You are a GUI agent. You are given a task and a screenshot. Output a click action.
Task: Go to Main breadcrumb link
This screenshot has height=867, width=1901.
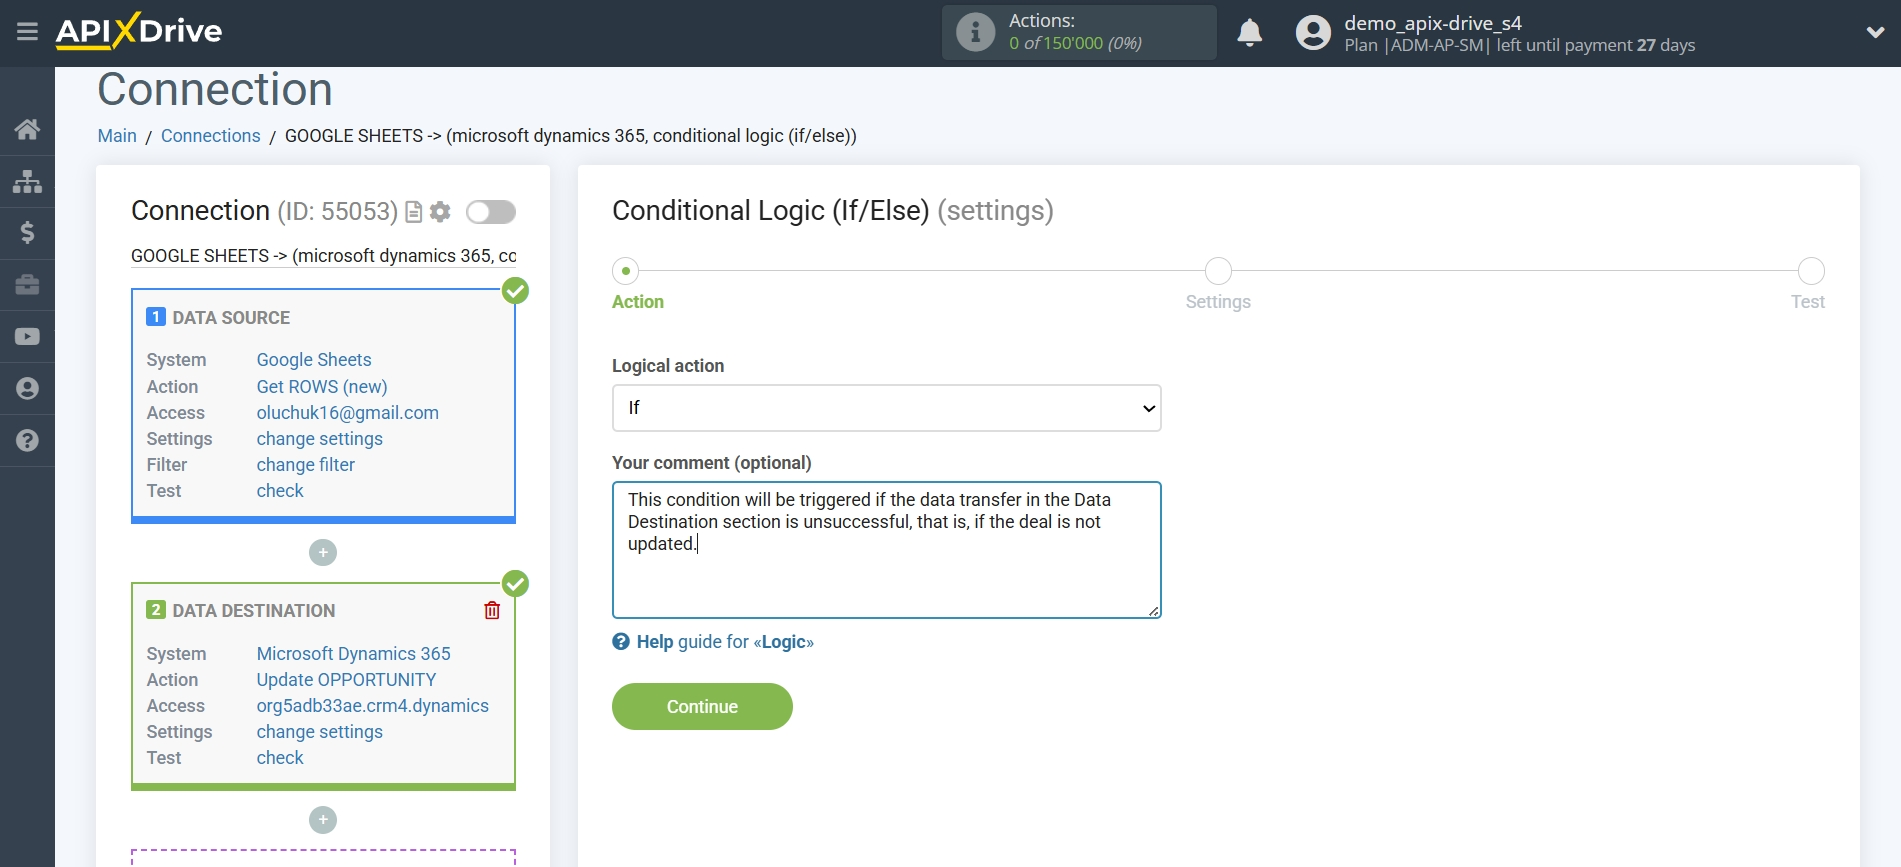click(x=117, y=136)
